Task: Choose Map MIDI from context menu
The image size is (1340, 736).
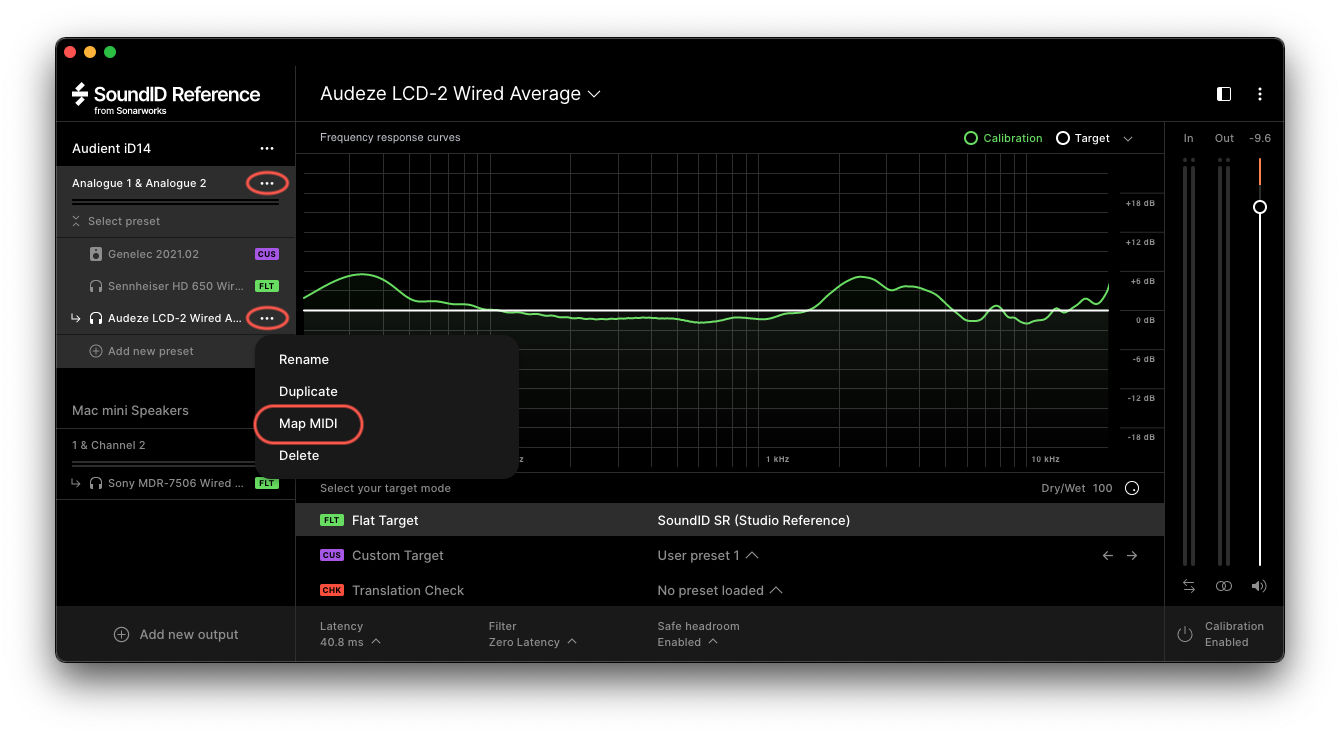Action: [308, 424]
